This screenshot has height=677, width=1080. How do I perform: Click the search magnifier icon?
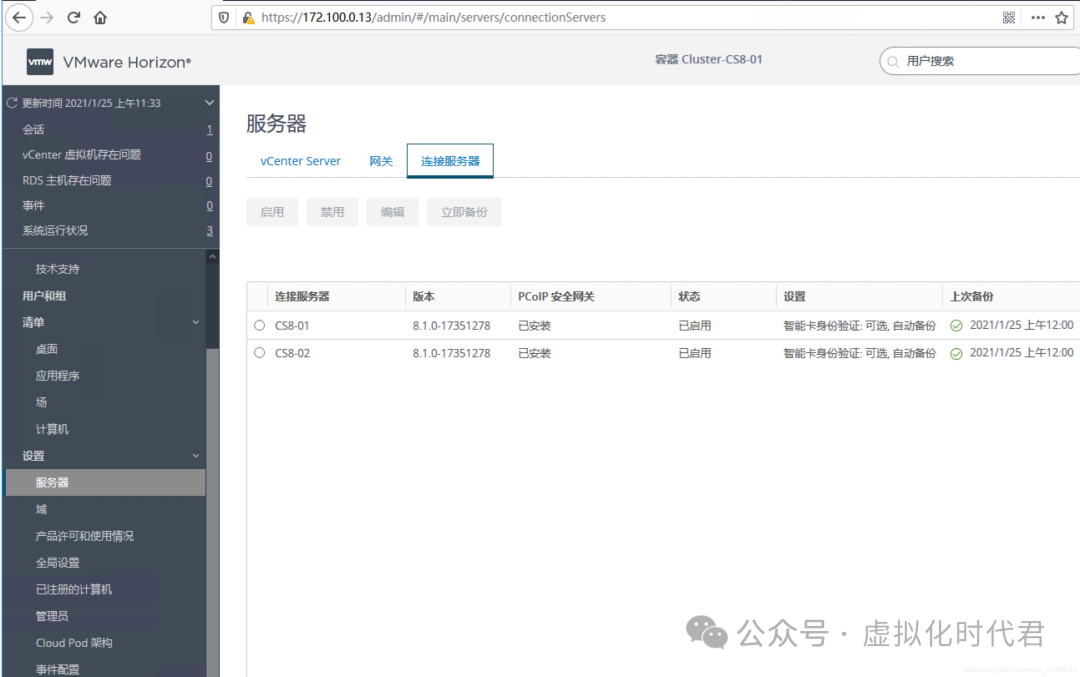point(893,61)
